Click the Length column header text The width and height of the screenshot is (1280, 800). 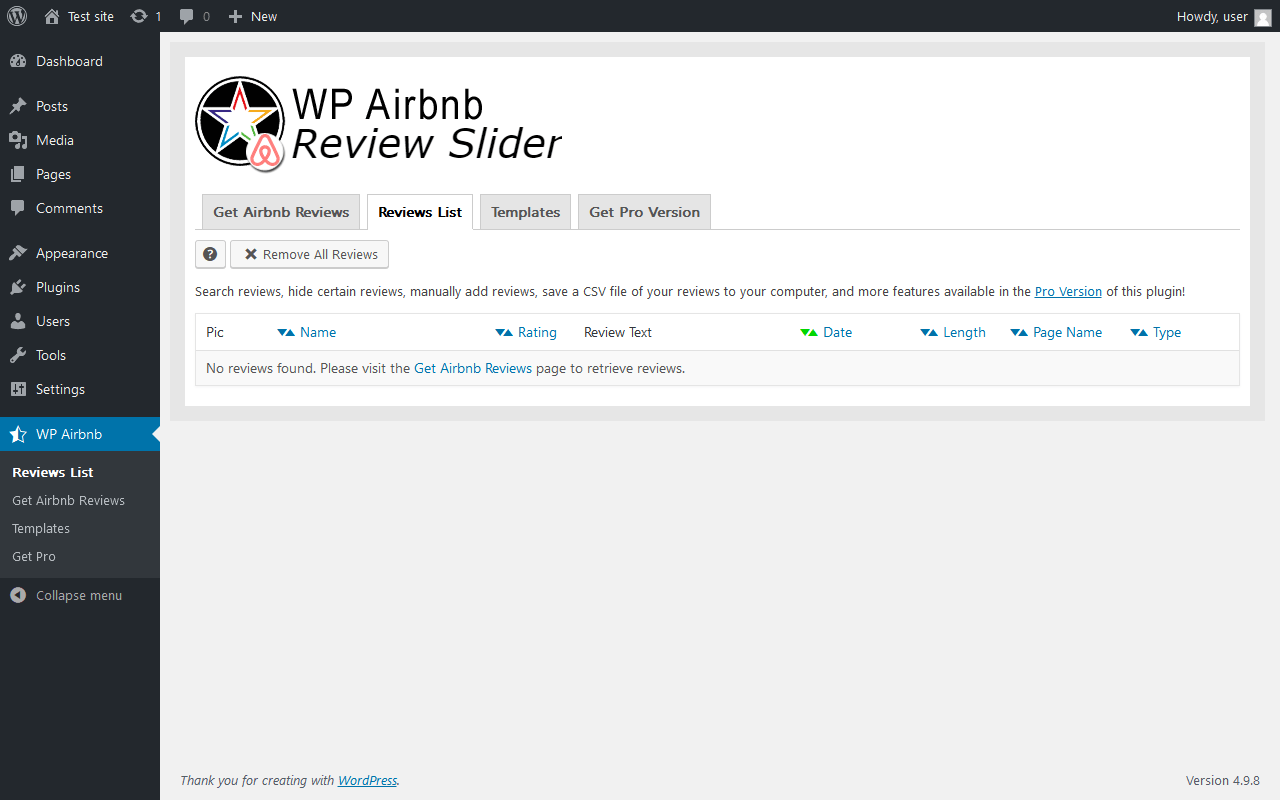coord(964,332)
